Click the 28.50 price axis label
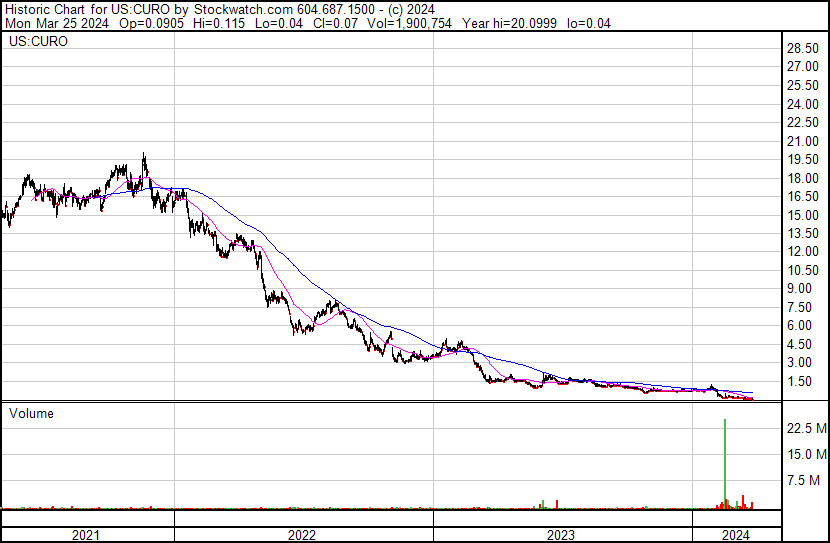 click(x=803, y=48)
